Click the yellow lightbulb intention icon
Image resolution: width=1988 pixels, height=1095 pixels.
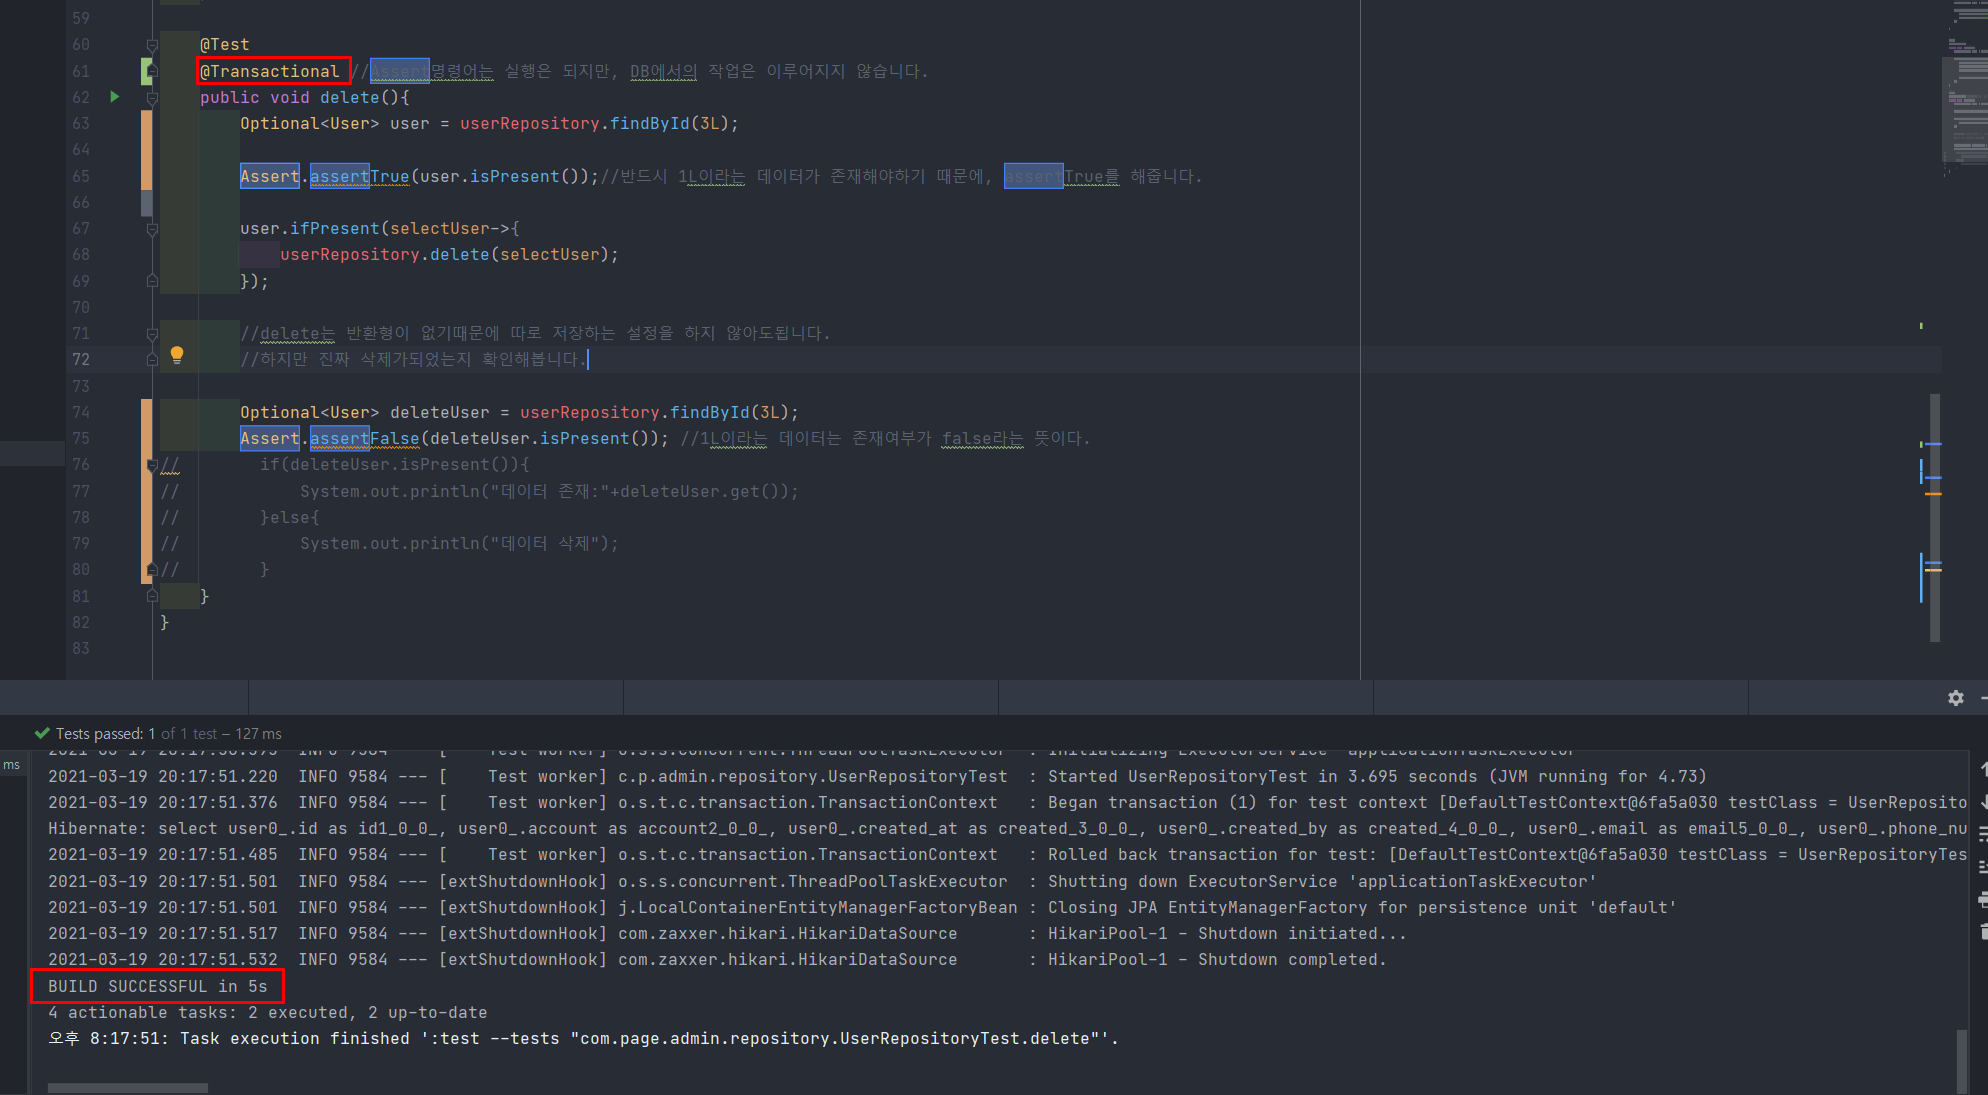pos(177,354)
